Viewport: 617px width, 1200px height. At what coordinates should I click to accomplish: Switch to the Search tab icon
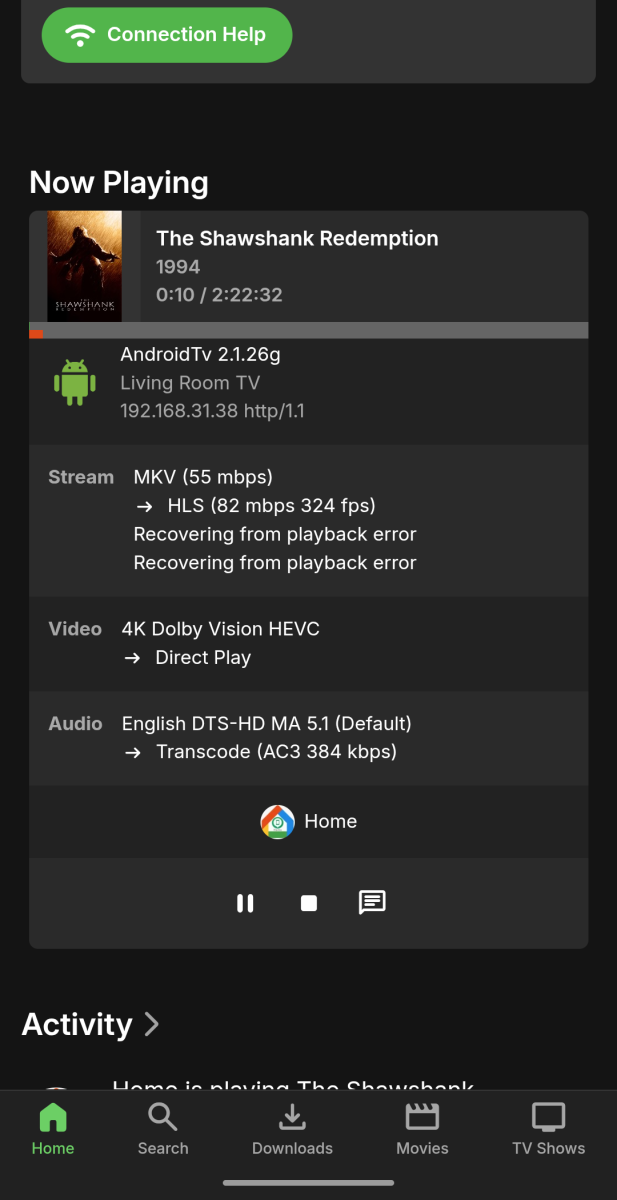[162, 1117]
